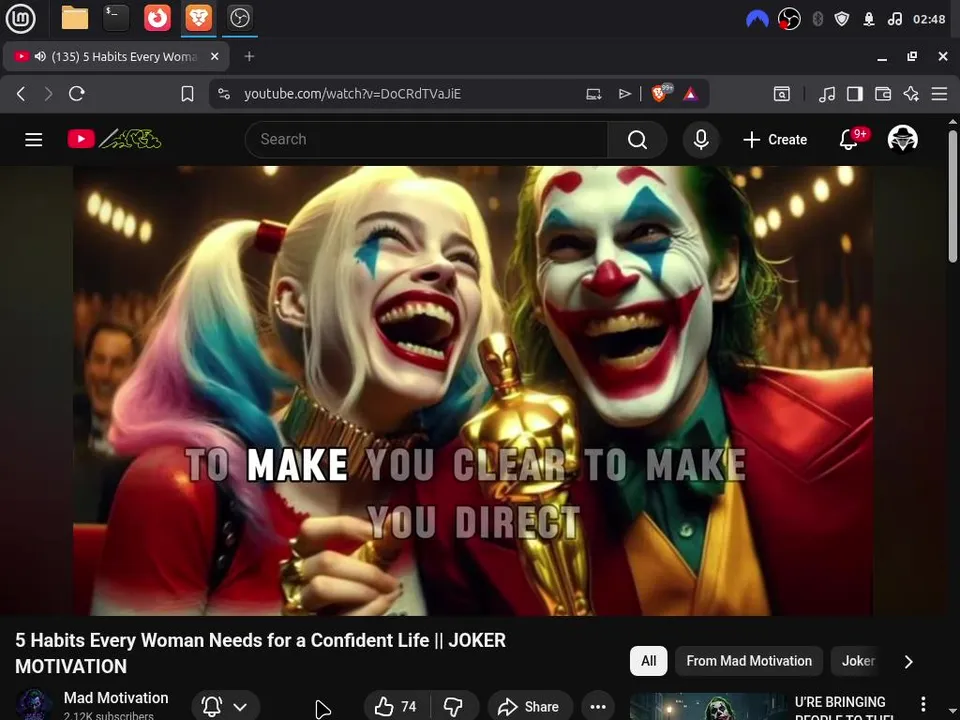This screenshot has height=720, width=960.
Task: Open the YouTube account avatar menu
Action: (902, 139)
